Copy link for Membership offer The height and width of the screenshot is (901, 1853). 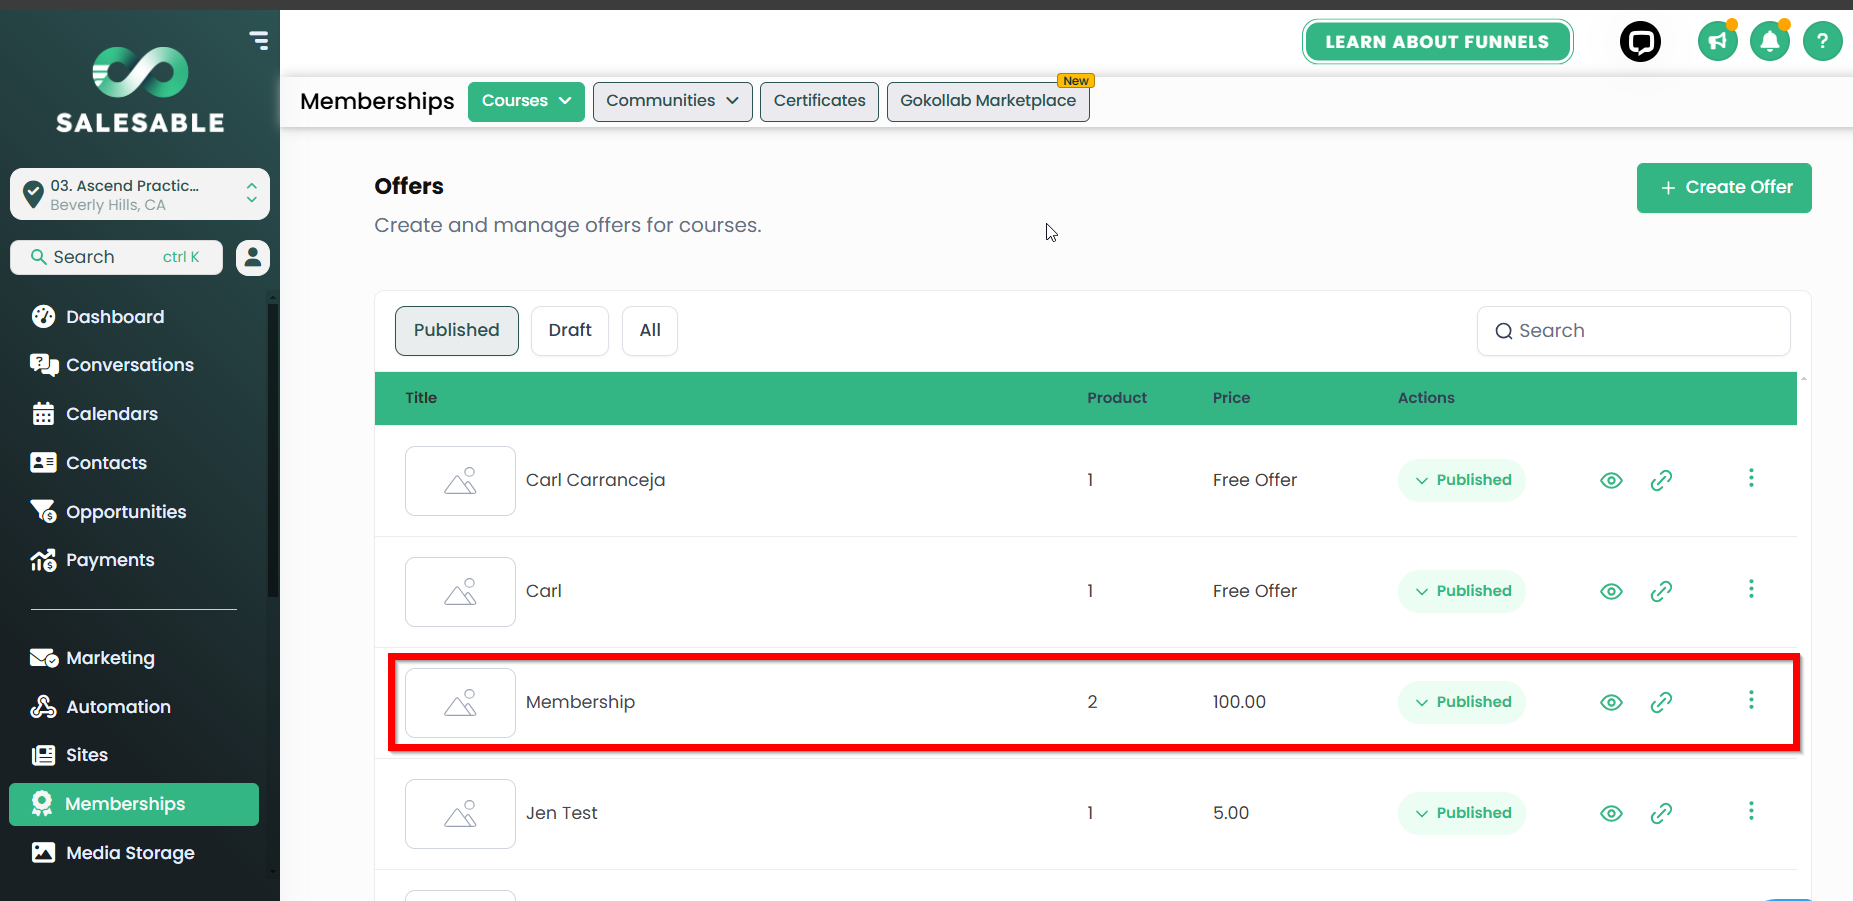(1661, 702)
